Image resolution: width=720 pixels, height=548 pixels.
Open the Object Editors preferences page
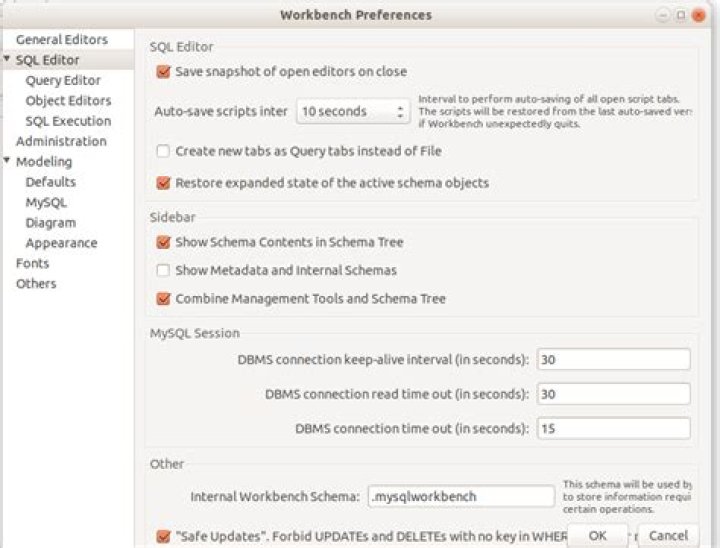coord(68,101)
